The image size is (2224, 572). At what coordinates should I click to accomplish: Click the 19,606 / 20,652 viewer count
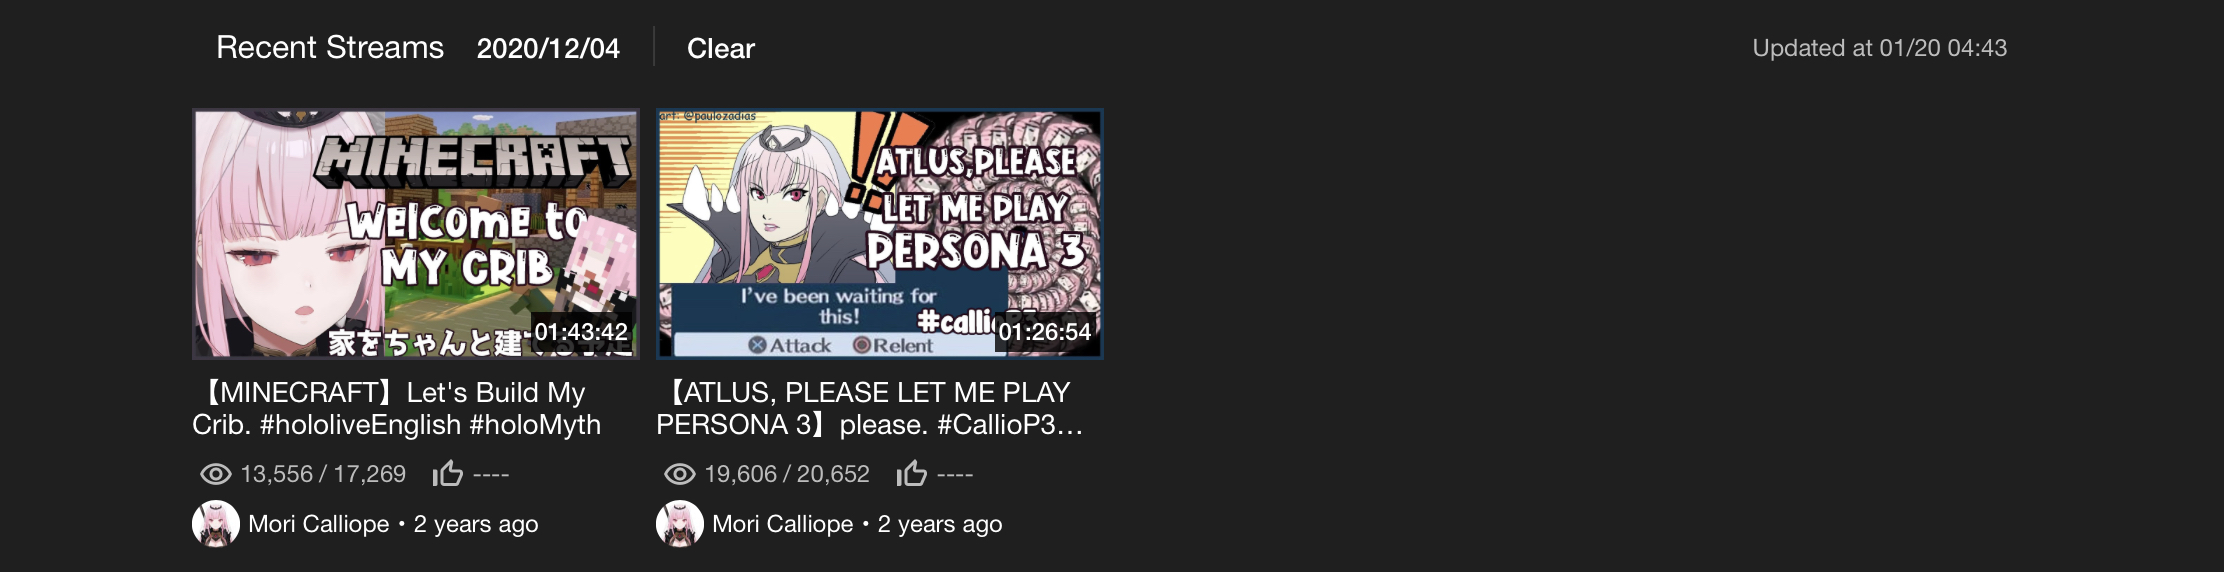pos(787,474)
